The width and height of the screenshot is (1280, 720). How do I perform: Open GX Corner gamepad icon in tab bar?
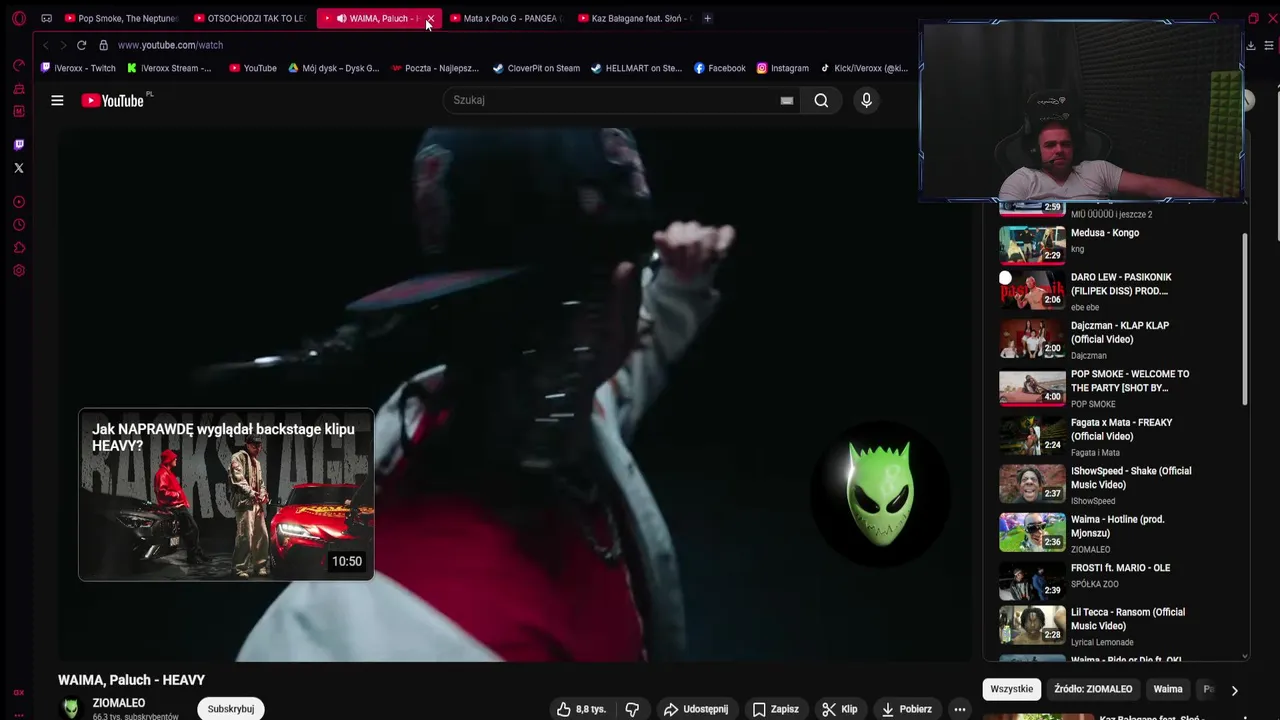point(46,18)
